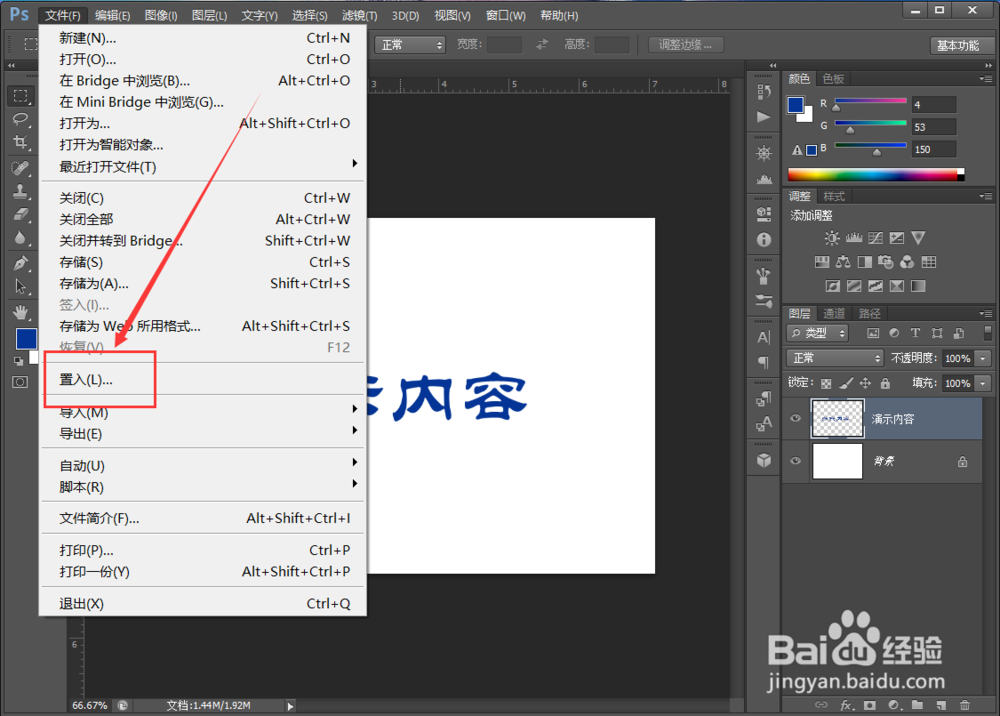Image resolution: width=1000 pixels, height=716 pixels.
Task: Open the 类型 layer filter dropdown
Action: coord(818,333)
